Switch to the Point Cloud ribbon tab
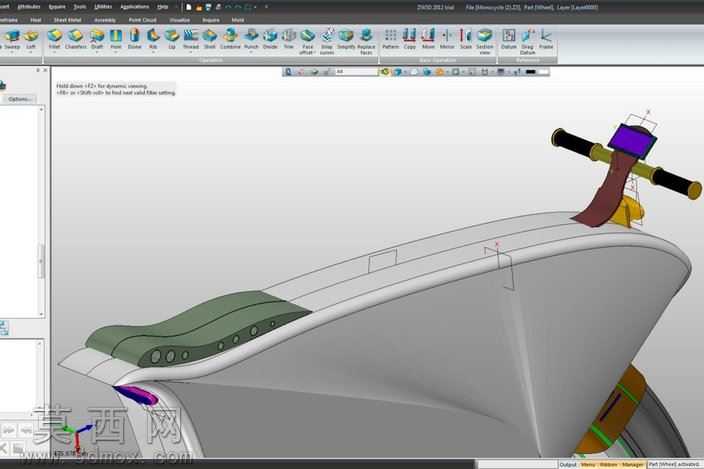The width and height of the screenshot is (704, 469). tap(143, 20)
